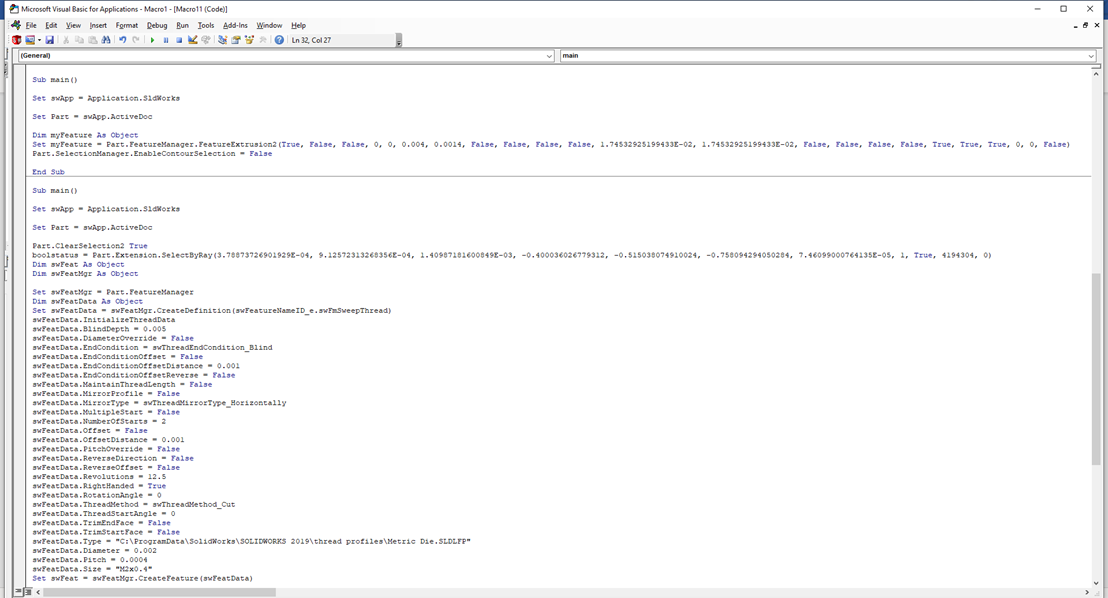
Task: Open Find using the binoculars icon
Action: 107,39
